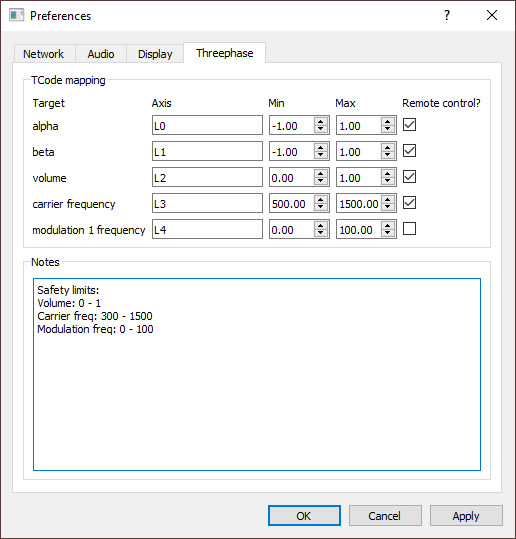Step up the volume Min value
The width and height of the screenshot is (516, 539).
pos(321,173)
